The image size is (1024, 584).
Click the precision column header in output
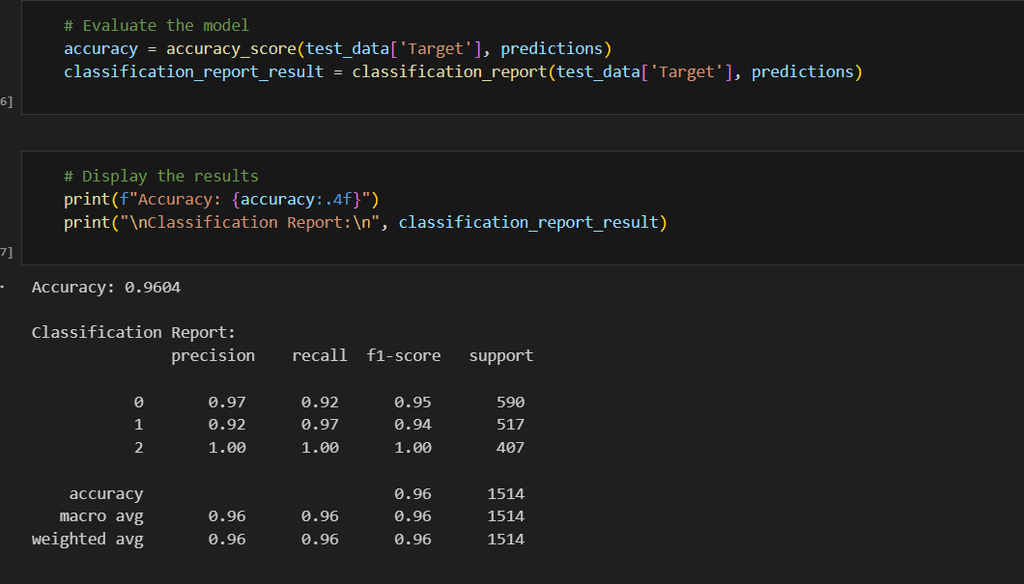click(x=213, y=356)
